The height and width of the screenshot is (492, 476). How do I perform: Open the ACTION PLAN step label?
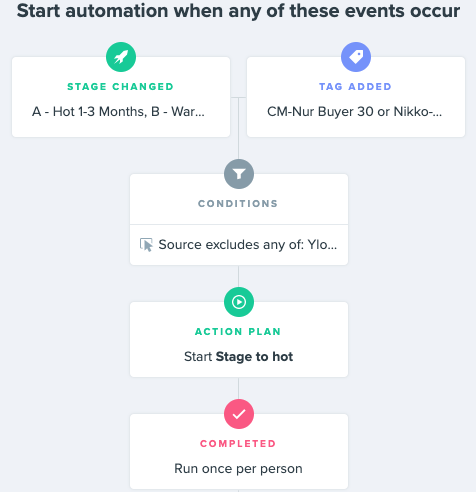pos(238,332)
